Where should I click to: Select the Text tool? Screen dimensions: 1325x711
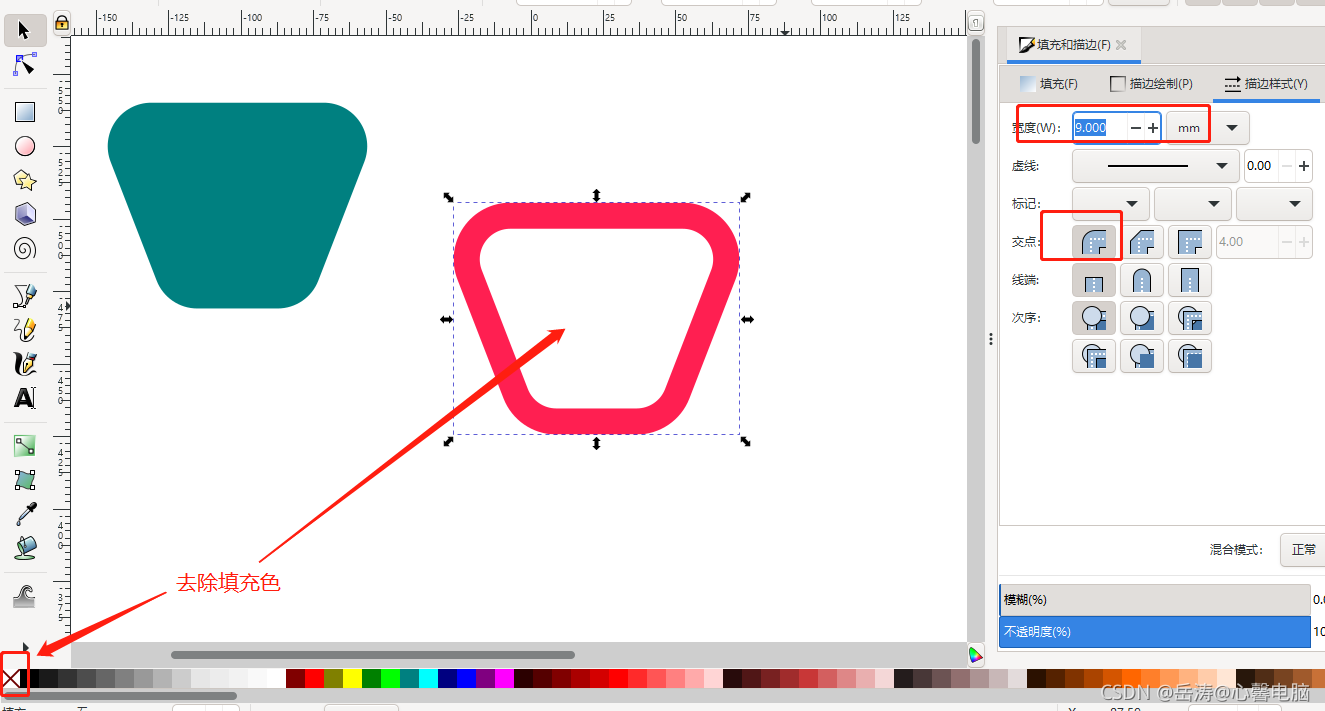(25, 398)
